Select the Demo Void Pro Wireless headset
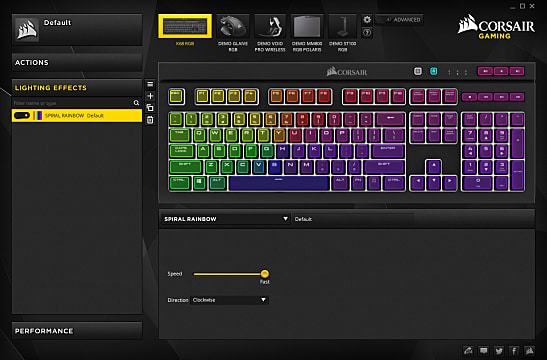Image resolution: width=547 pixels, height=360 pixels. [x=270, y=26]
